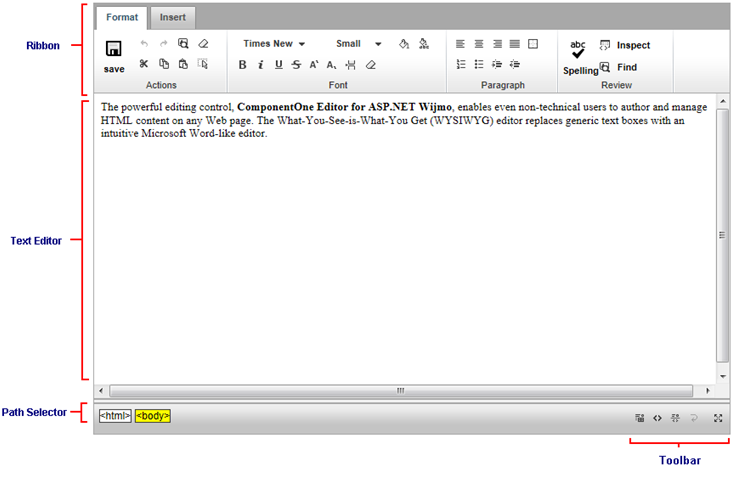Click the bold text 'ComponentOne Editor for ASP.NET Wijmo'
The width and height of the screenshot is (733, 477).
tap(345, 107)
